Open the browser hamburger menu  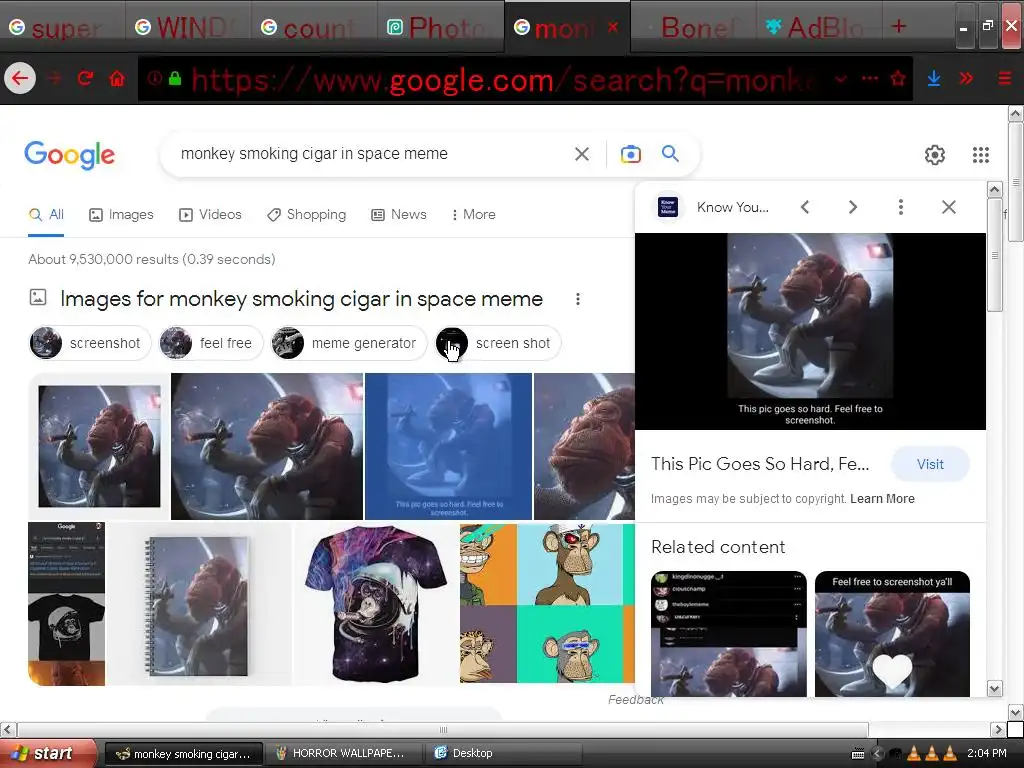[x=1005, y=78]
